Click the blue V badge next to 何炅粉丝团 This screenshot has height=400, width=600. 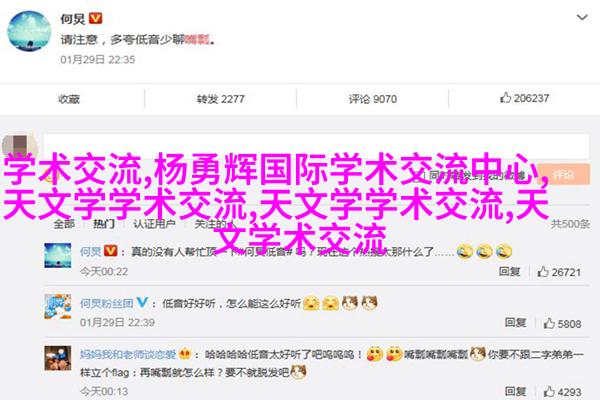click(x=142, y=302)
